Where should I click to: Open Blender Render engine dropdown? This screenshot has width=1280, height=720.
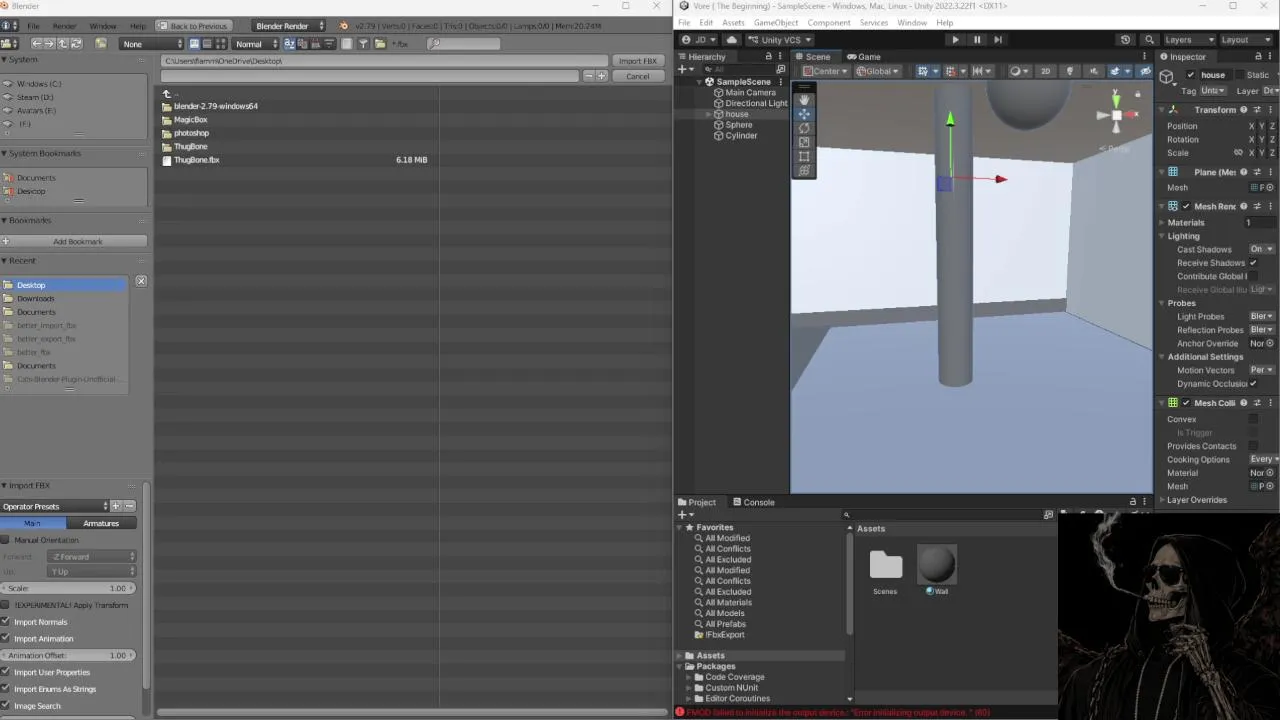click(x=287, y=26)
